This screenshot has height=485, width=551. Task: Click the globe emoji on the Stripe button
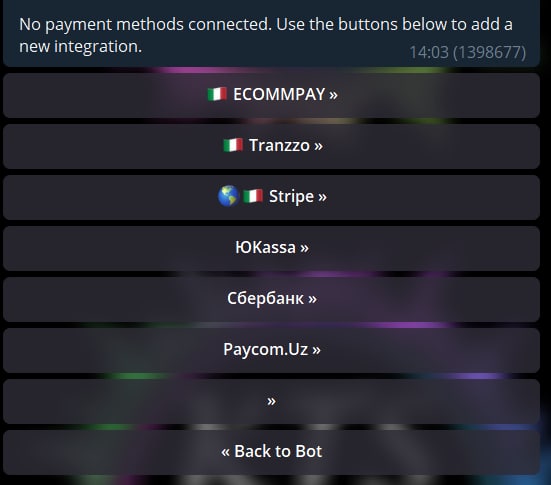click(228, 196)
